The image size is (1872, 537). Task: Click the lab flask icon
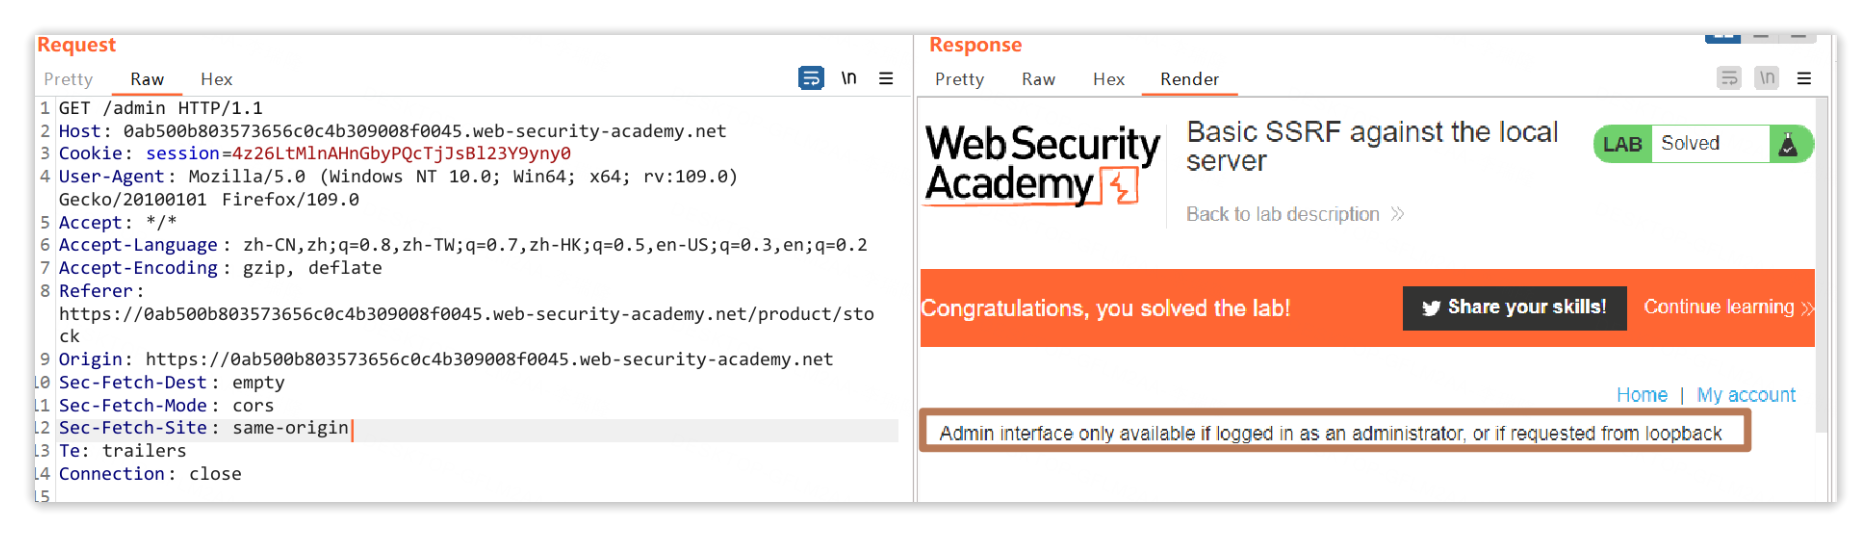pos(1788,144)
